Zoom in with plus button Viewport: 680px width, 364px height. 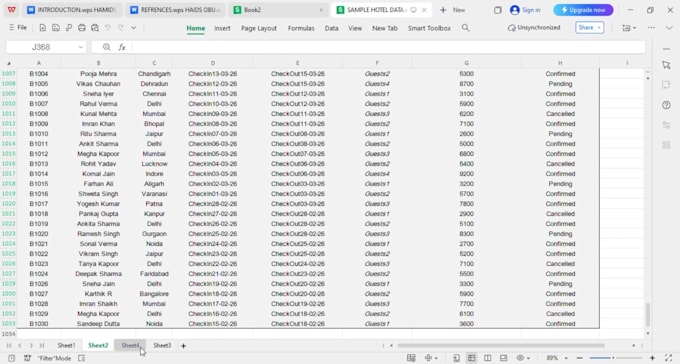click(652, 358)
